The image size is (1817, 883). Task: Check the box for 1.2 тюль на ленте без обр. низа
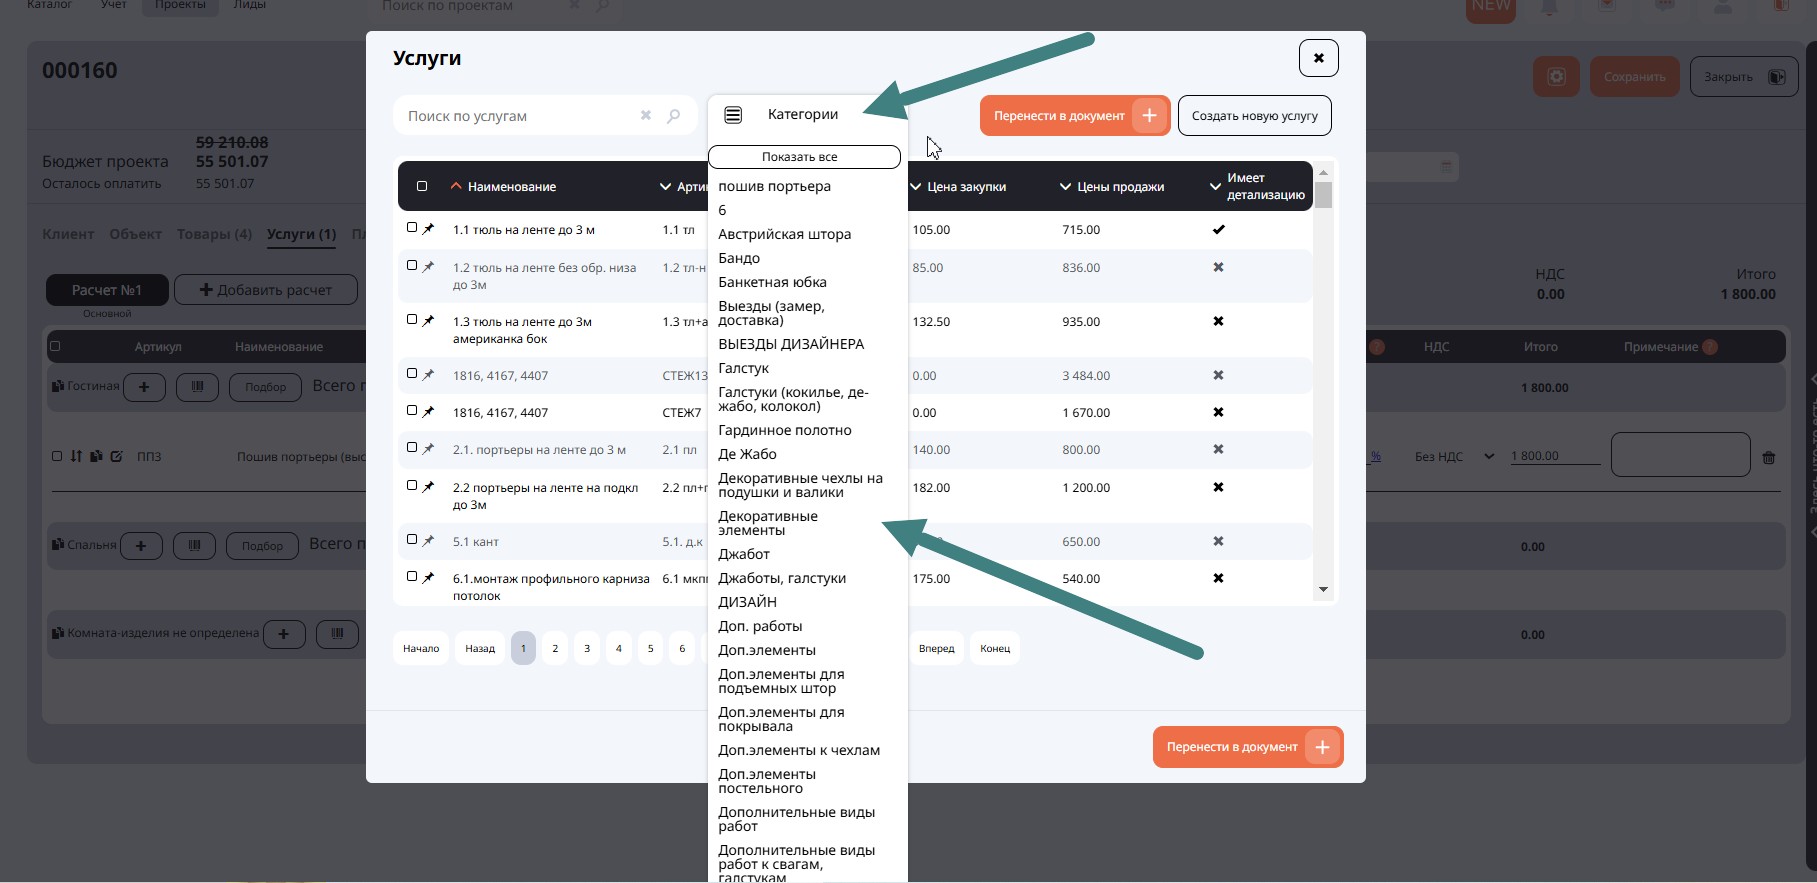tap(412, 266)
